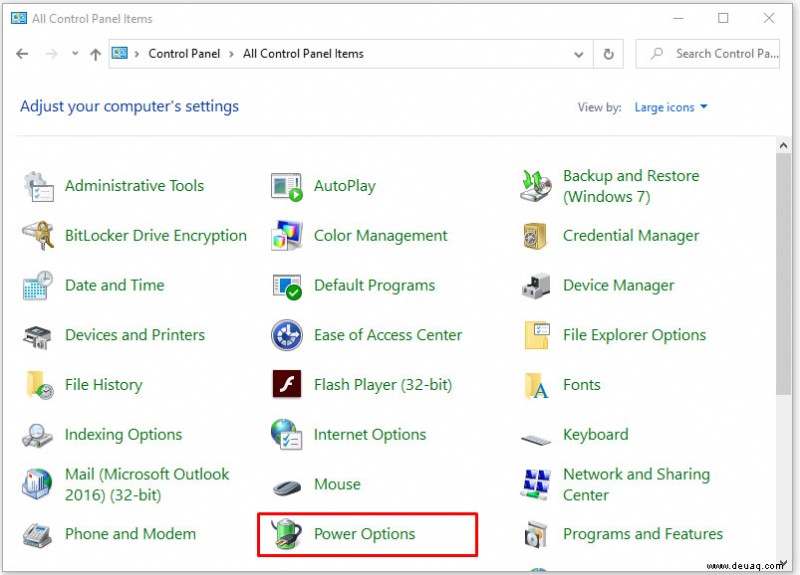
Task: Click the Flash Player icon
Action: click(287, 384)
